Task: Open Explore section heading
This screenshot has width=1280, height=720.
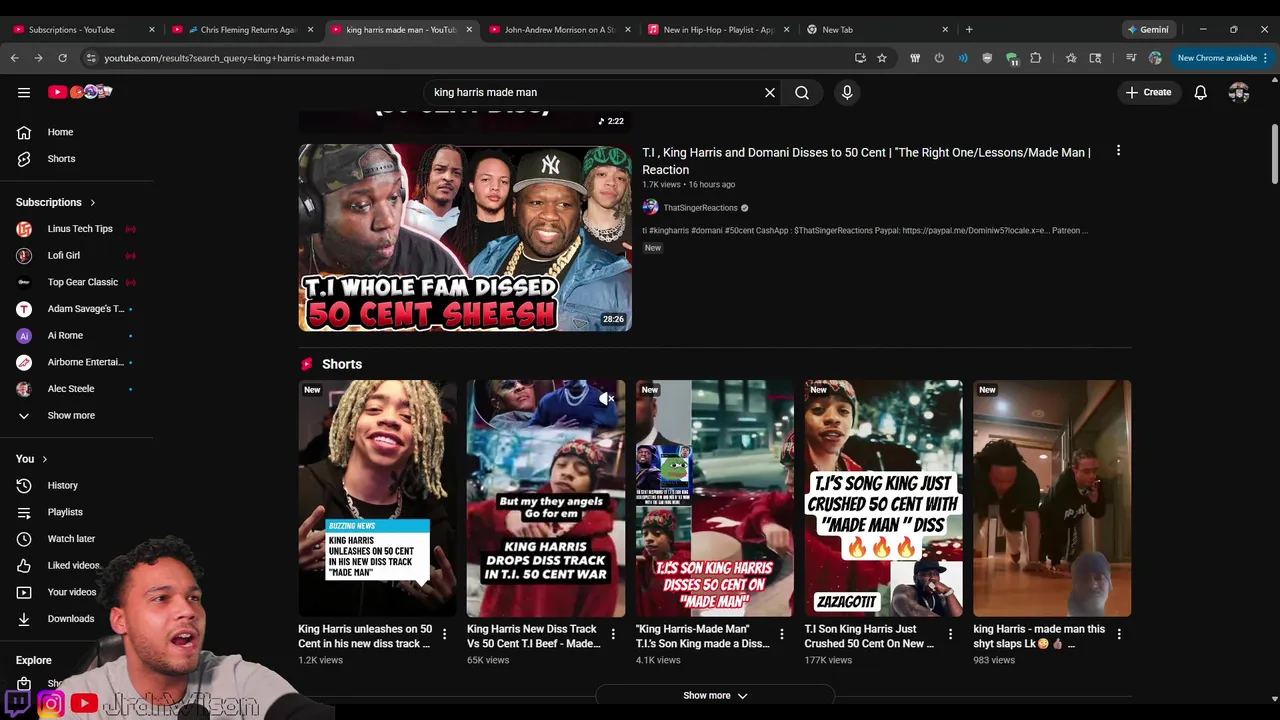Action: (x=34, y=660)
